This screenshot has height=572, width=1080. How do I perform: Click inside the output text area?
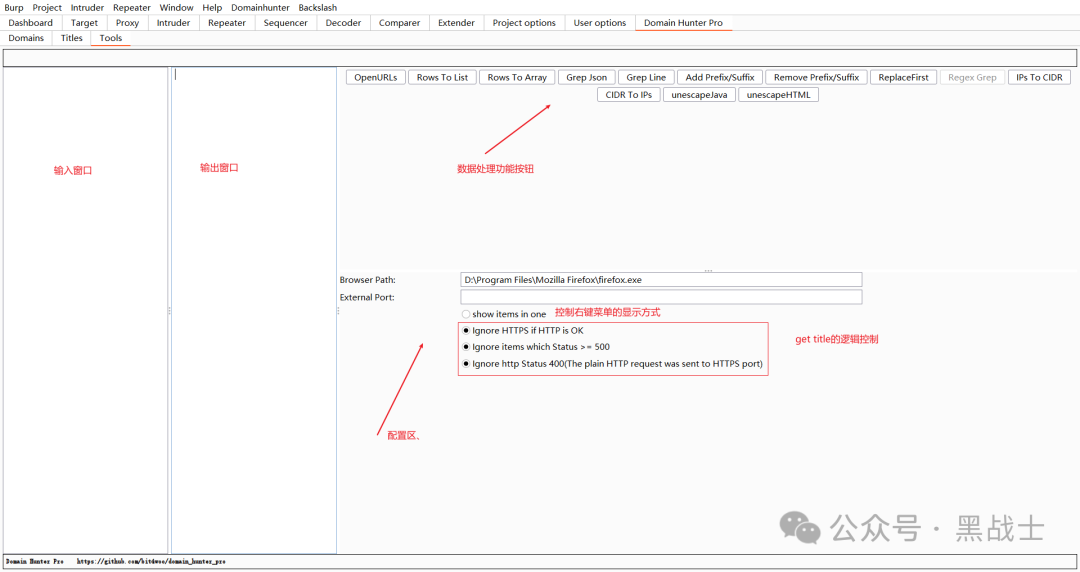click(x=253, y=310)
